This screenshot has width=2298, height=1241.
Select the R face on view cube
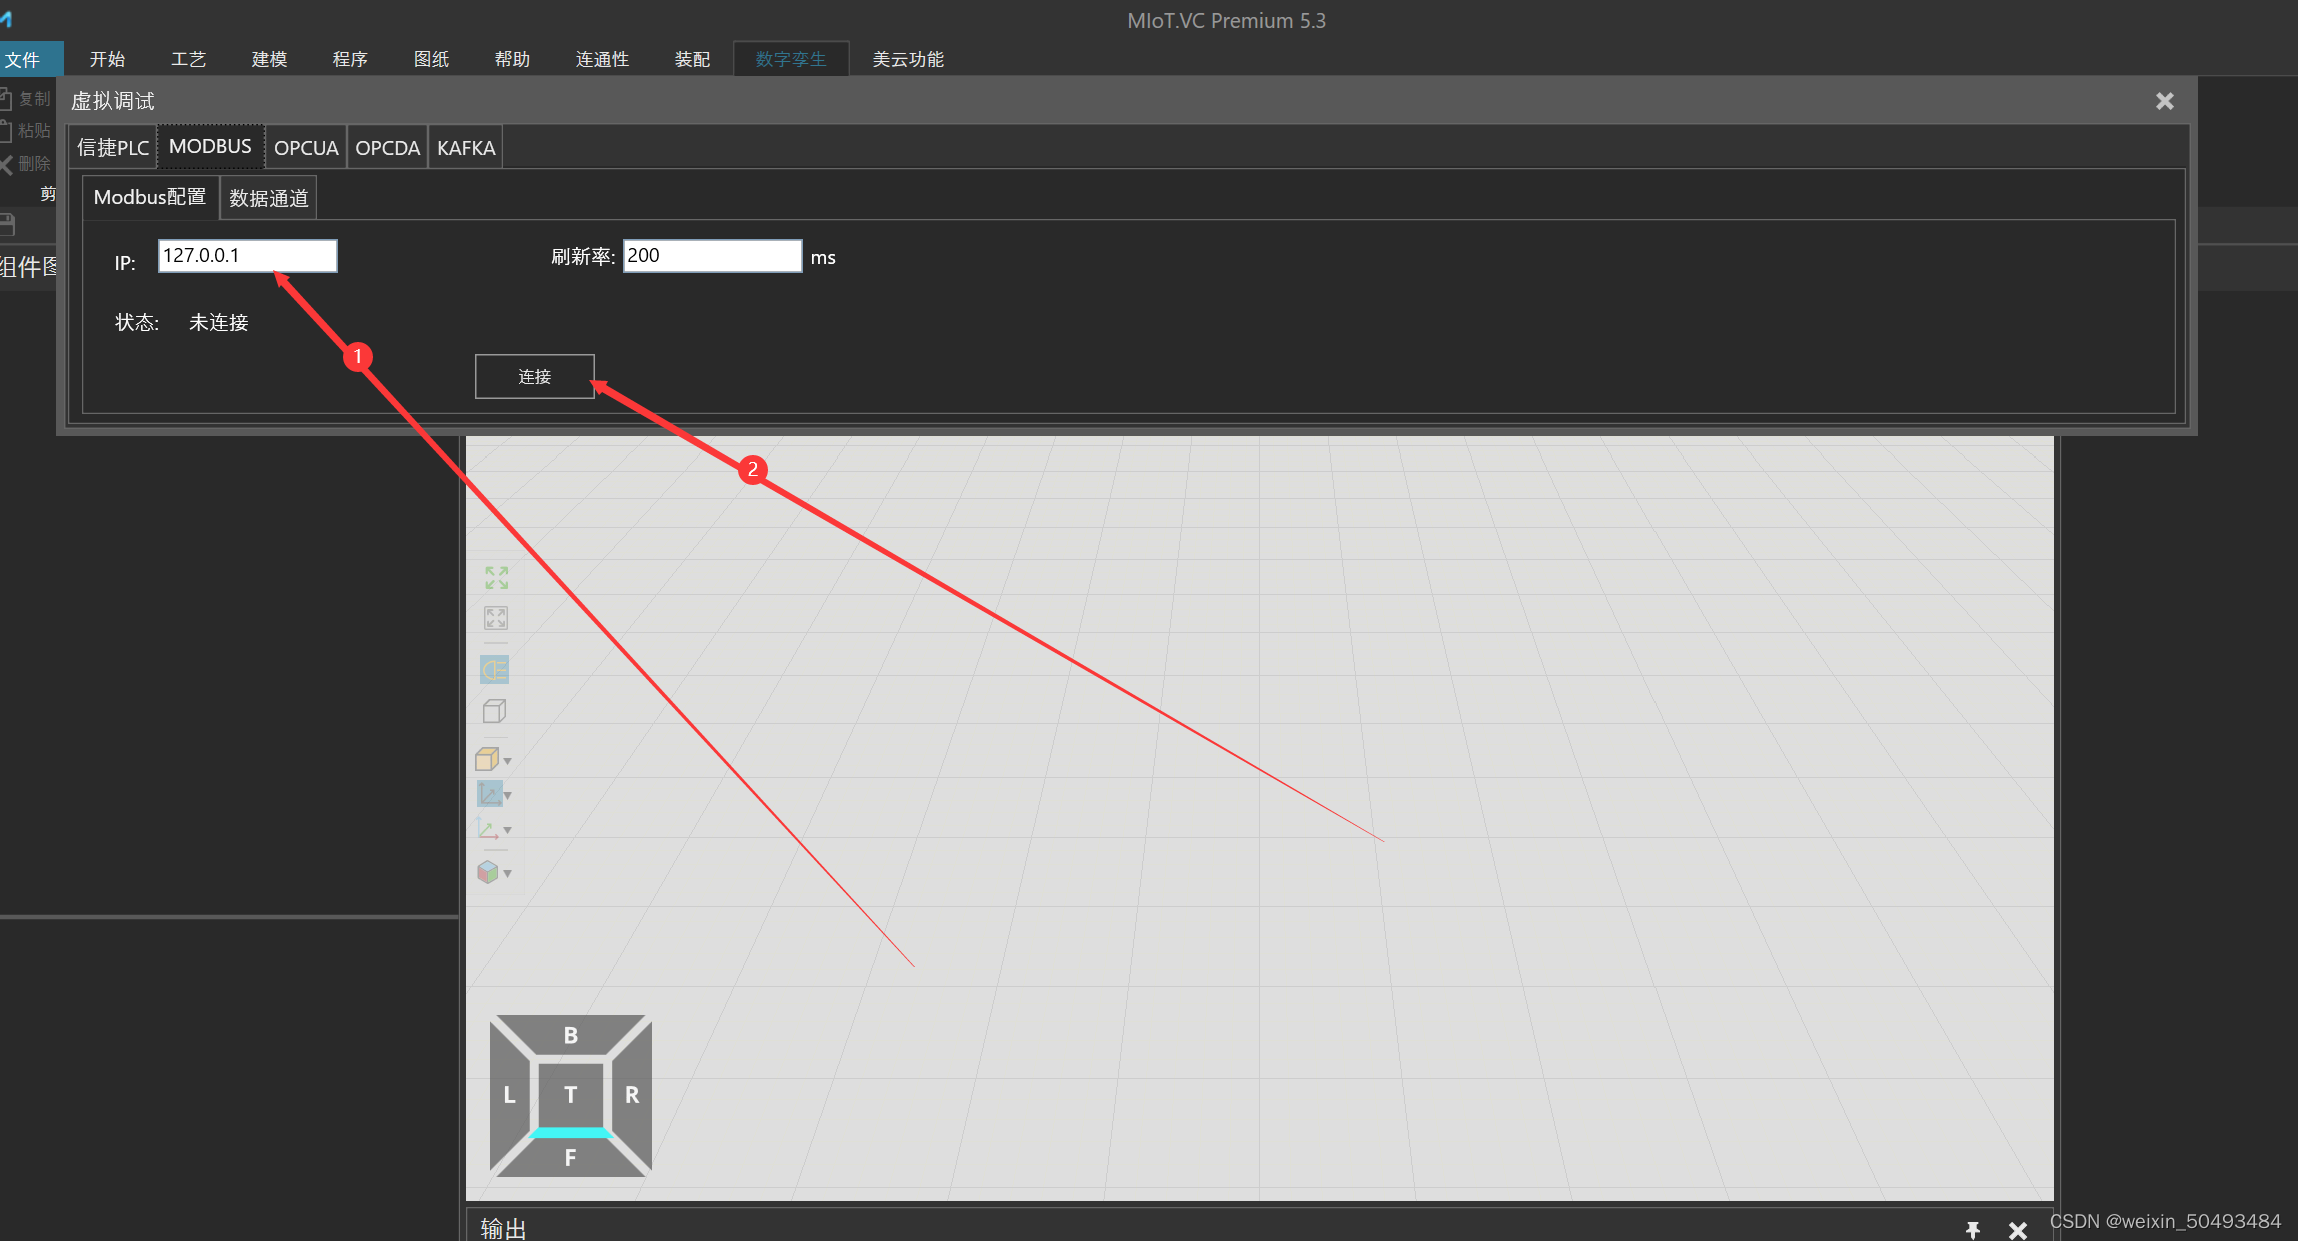tap(632, 1094)
